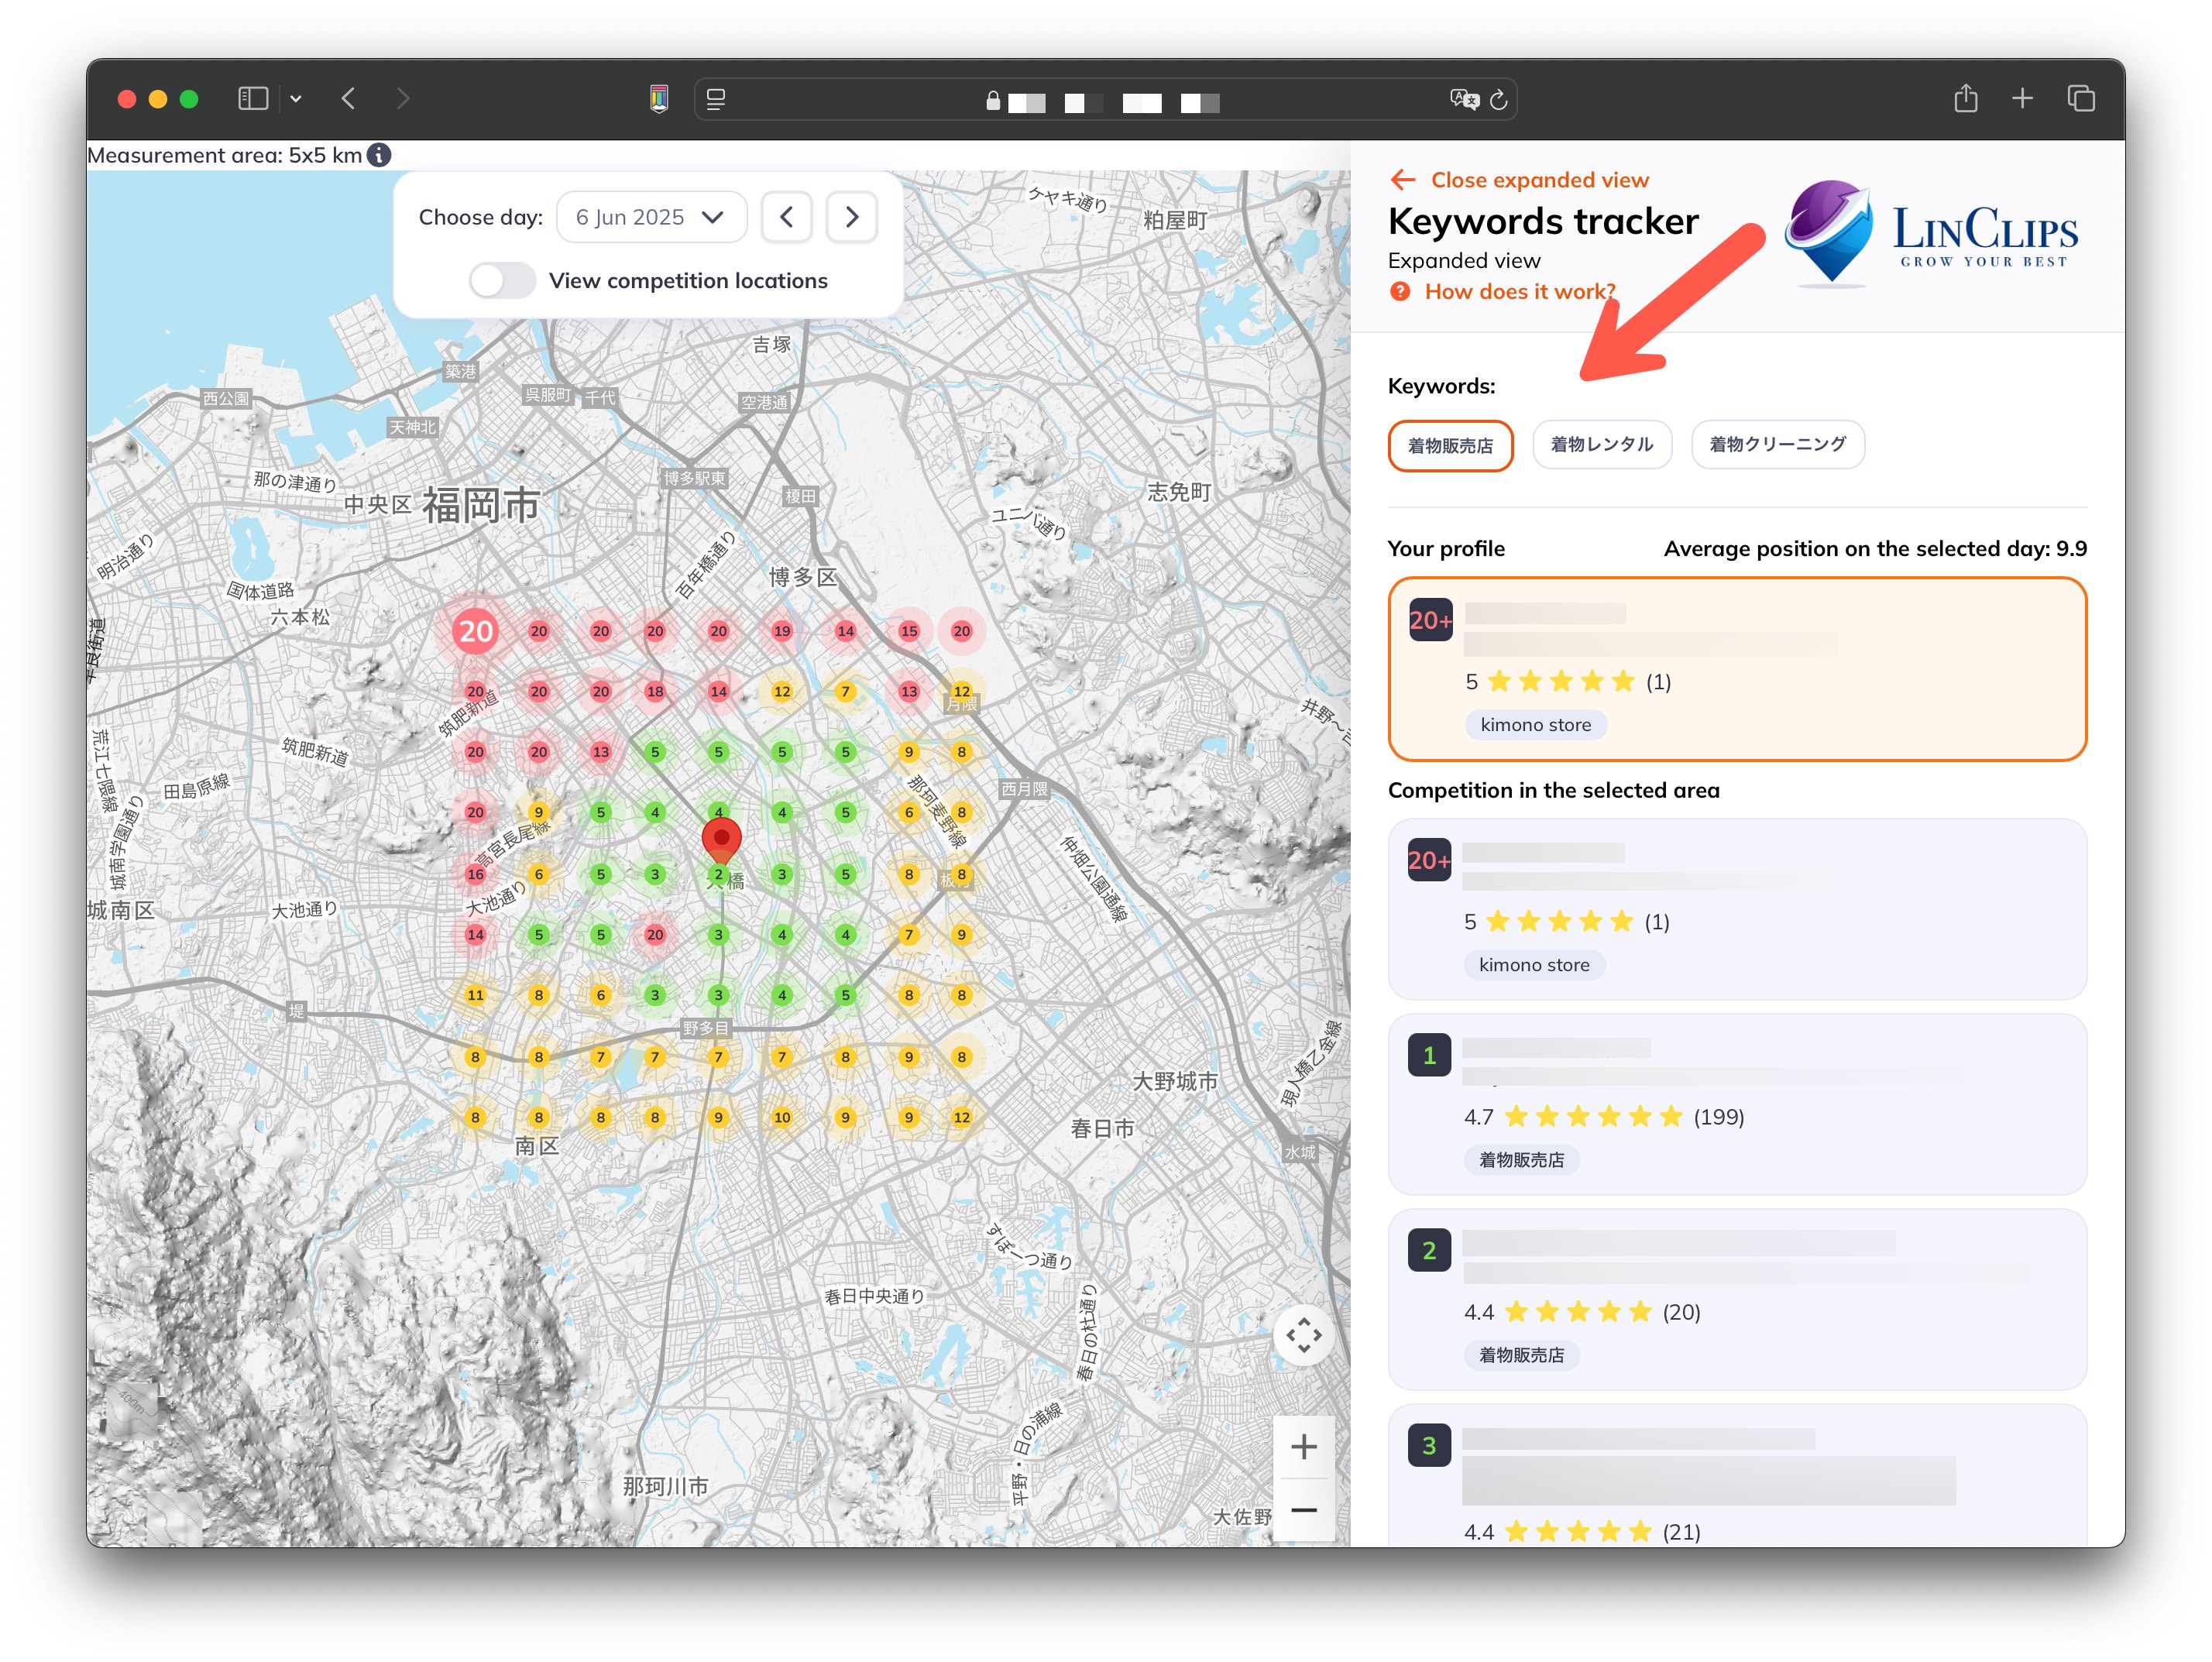
Task: Click the 10 marker in the bottom row
Action: (782, 1117)
